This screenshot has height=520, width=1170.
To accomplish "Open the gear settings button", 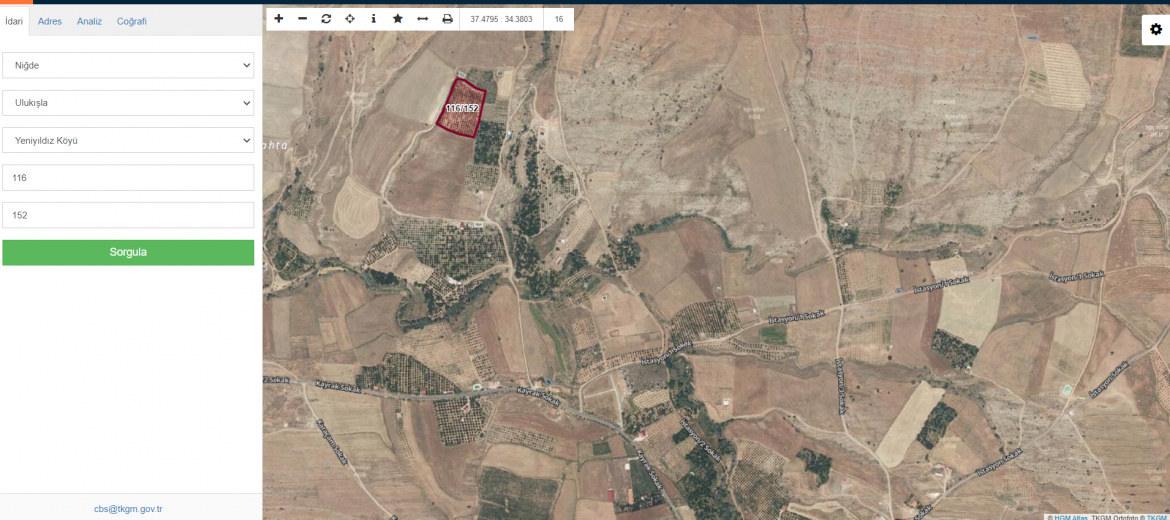I will [x=1155, y=30].
